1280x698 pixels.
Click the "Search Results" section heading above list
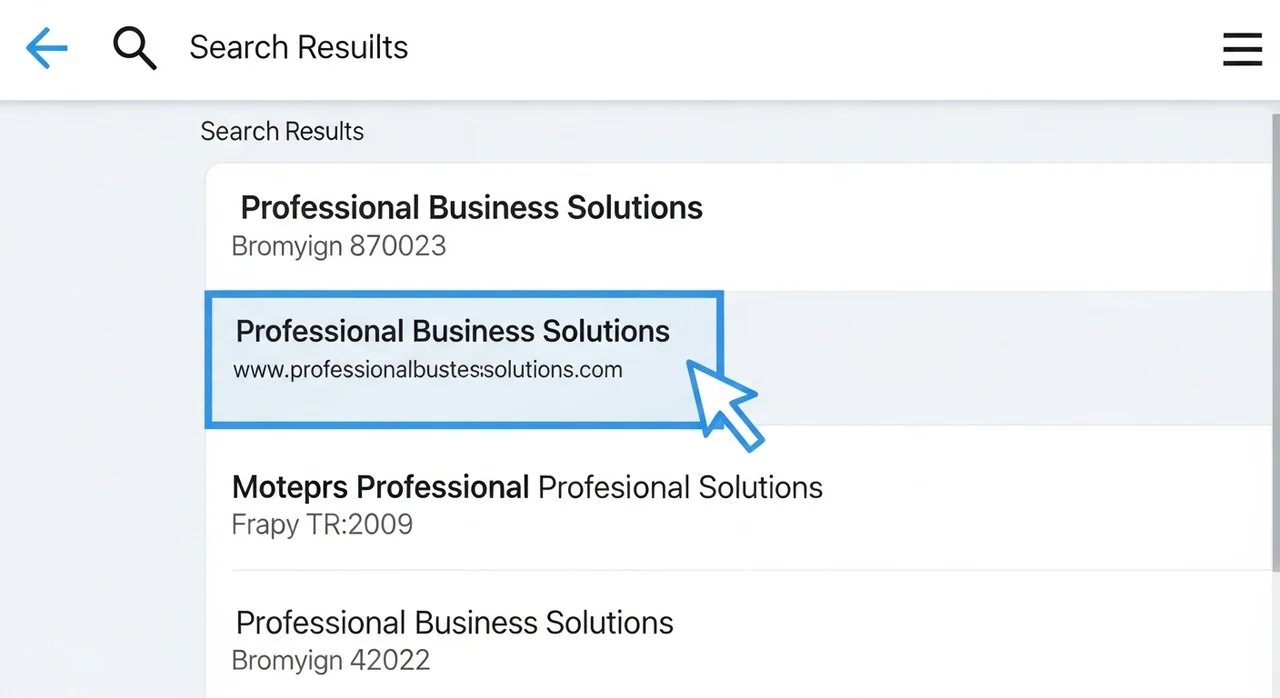point(282,132)
